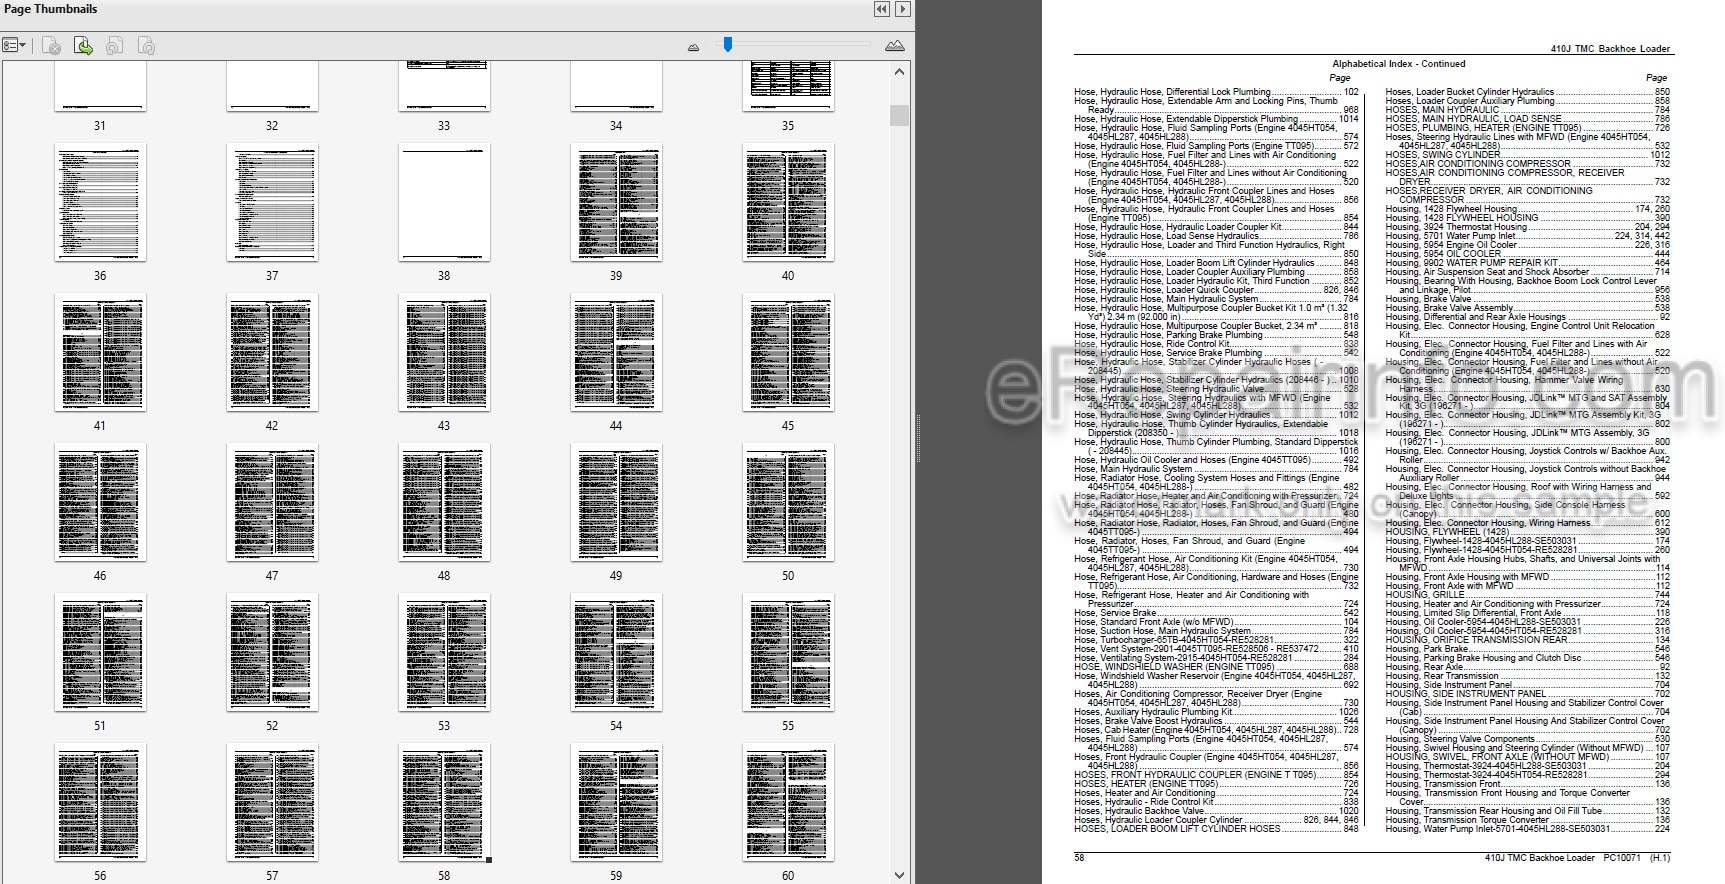Viewport: 1725px width, 884px height.
Task: Select page 49 thumbnail
Action: coord(616,503)
